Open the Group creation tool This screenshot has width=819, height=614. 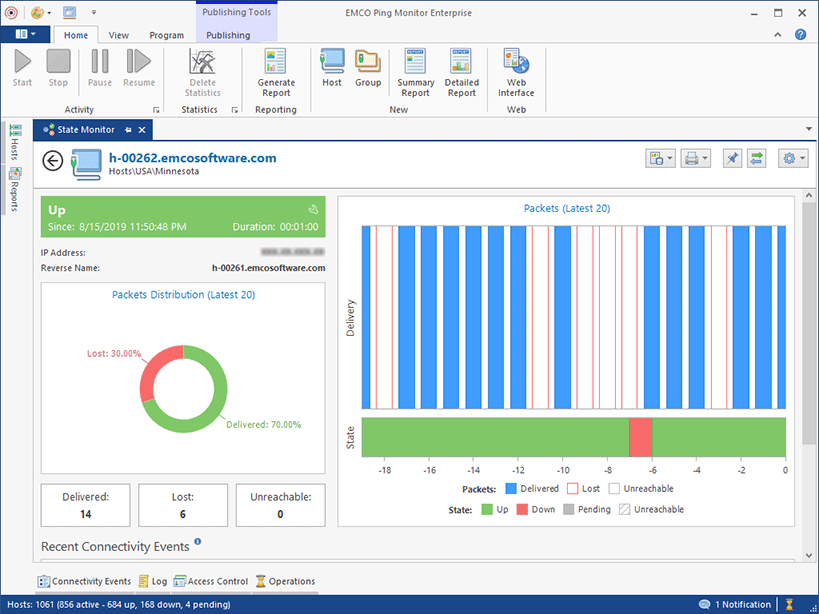(368, 70)
